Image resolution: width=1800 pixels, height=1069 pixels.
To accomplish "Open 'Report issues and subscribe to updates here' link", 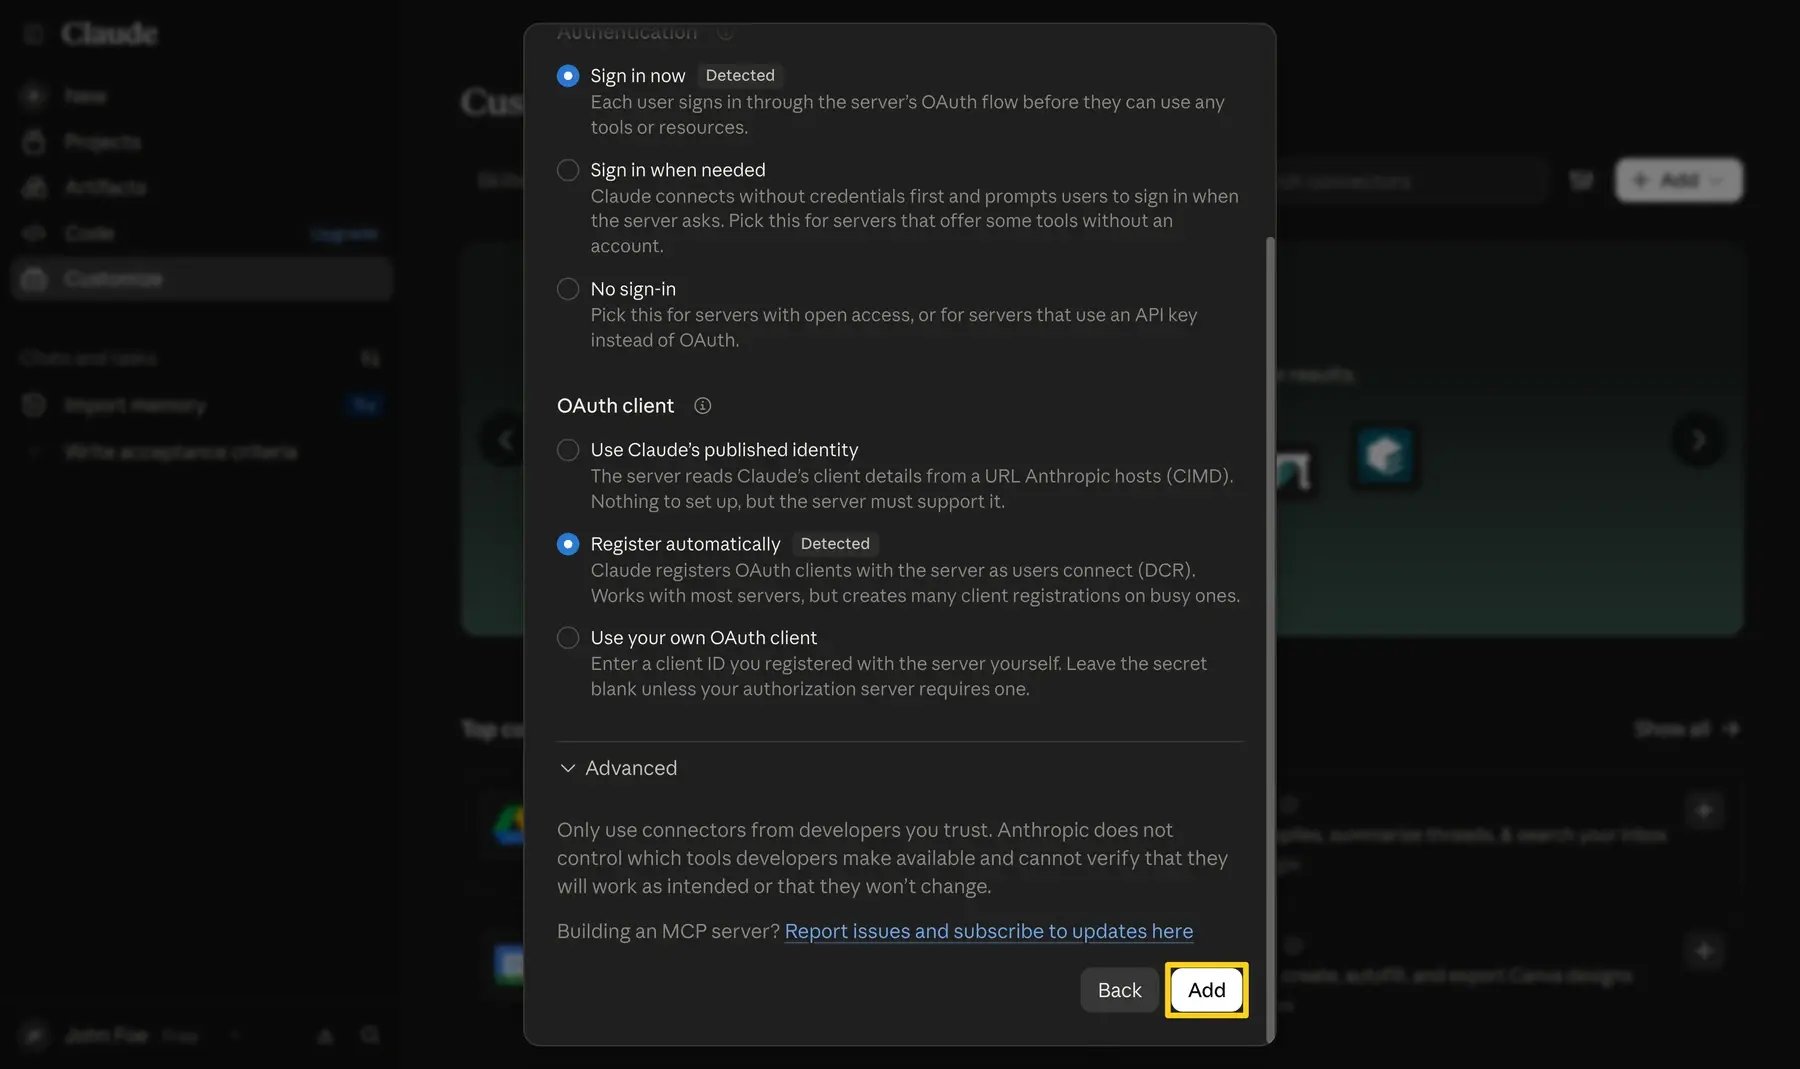I will [988, 931].
